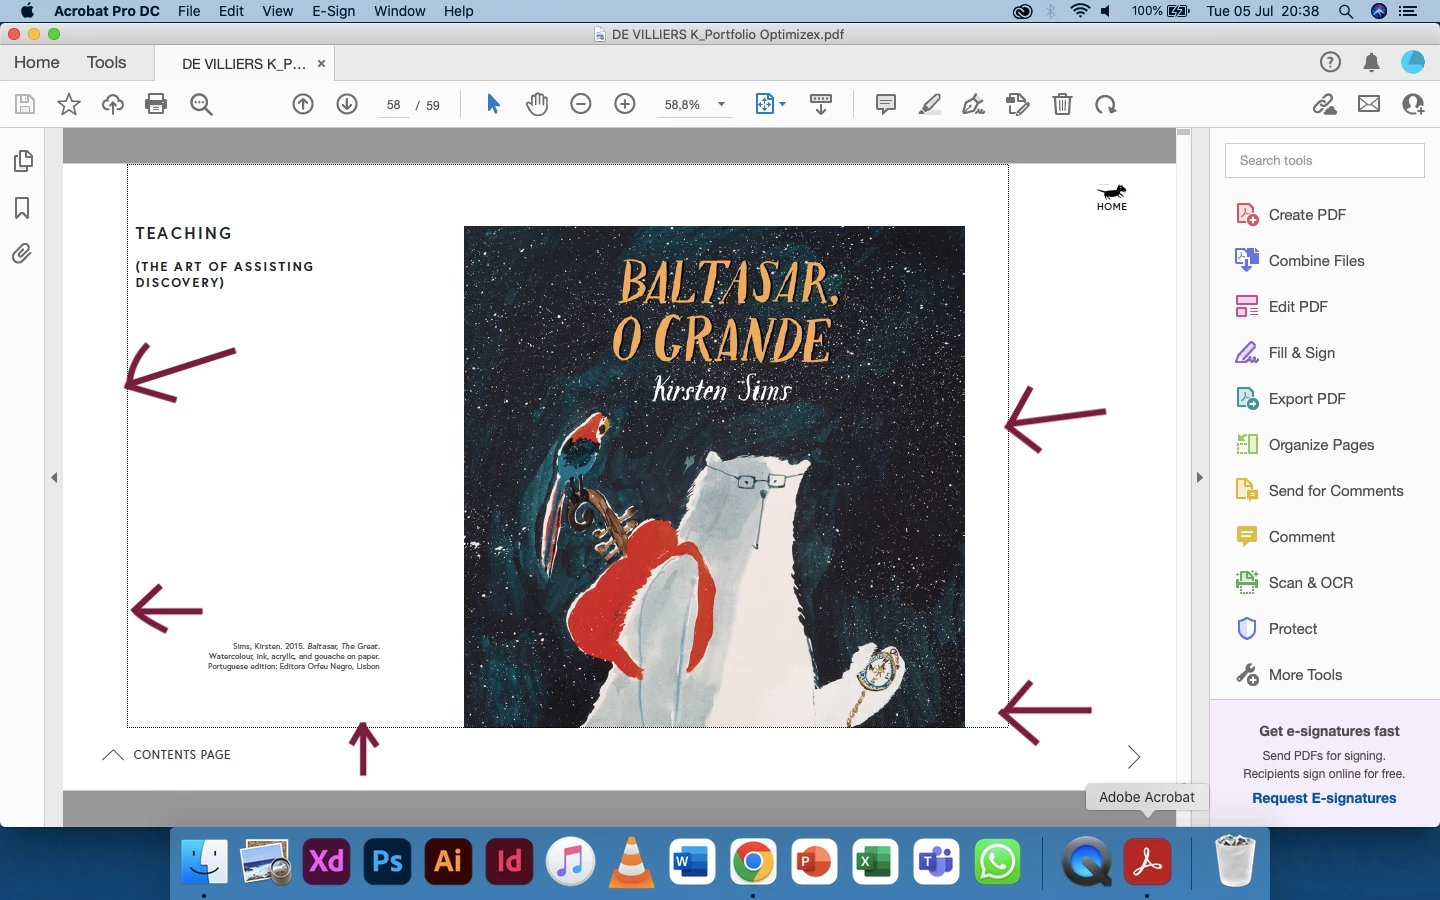Screen dimensions: 1440x900
Task: Zoom out with the minus button
Action: coord(581,104)
